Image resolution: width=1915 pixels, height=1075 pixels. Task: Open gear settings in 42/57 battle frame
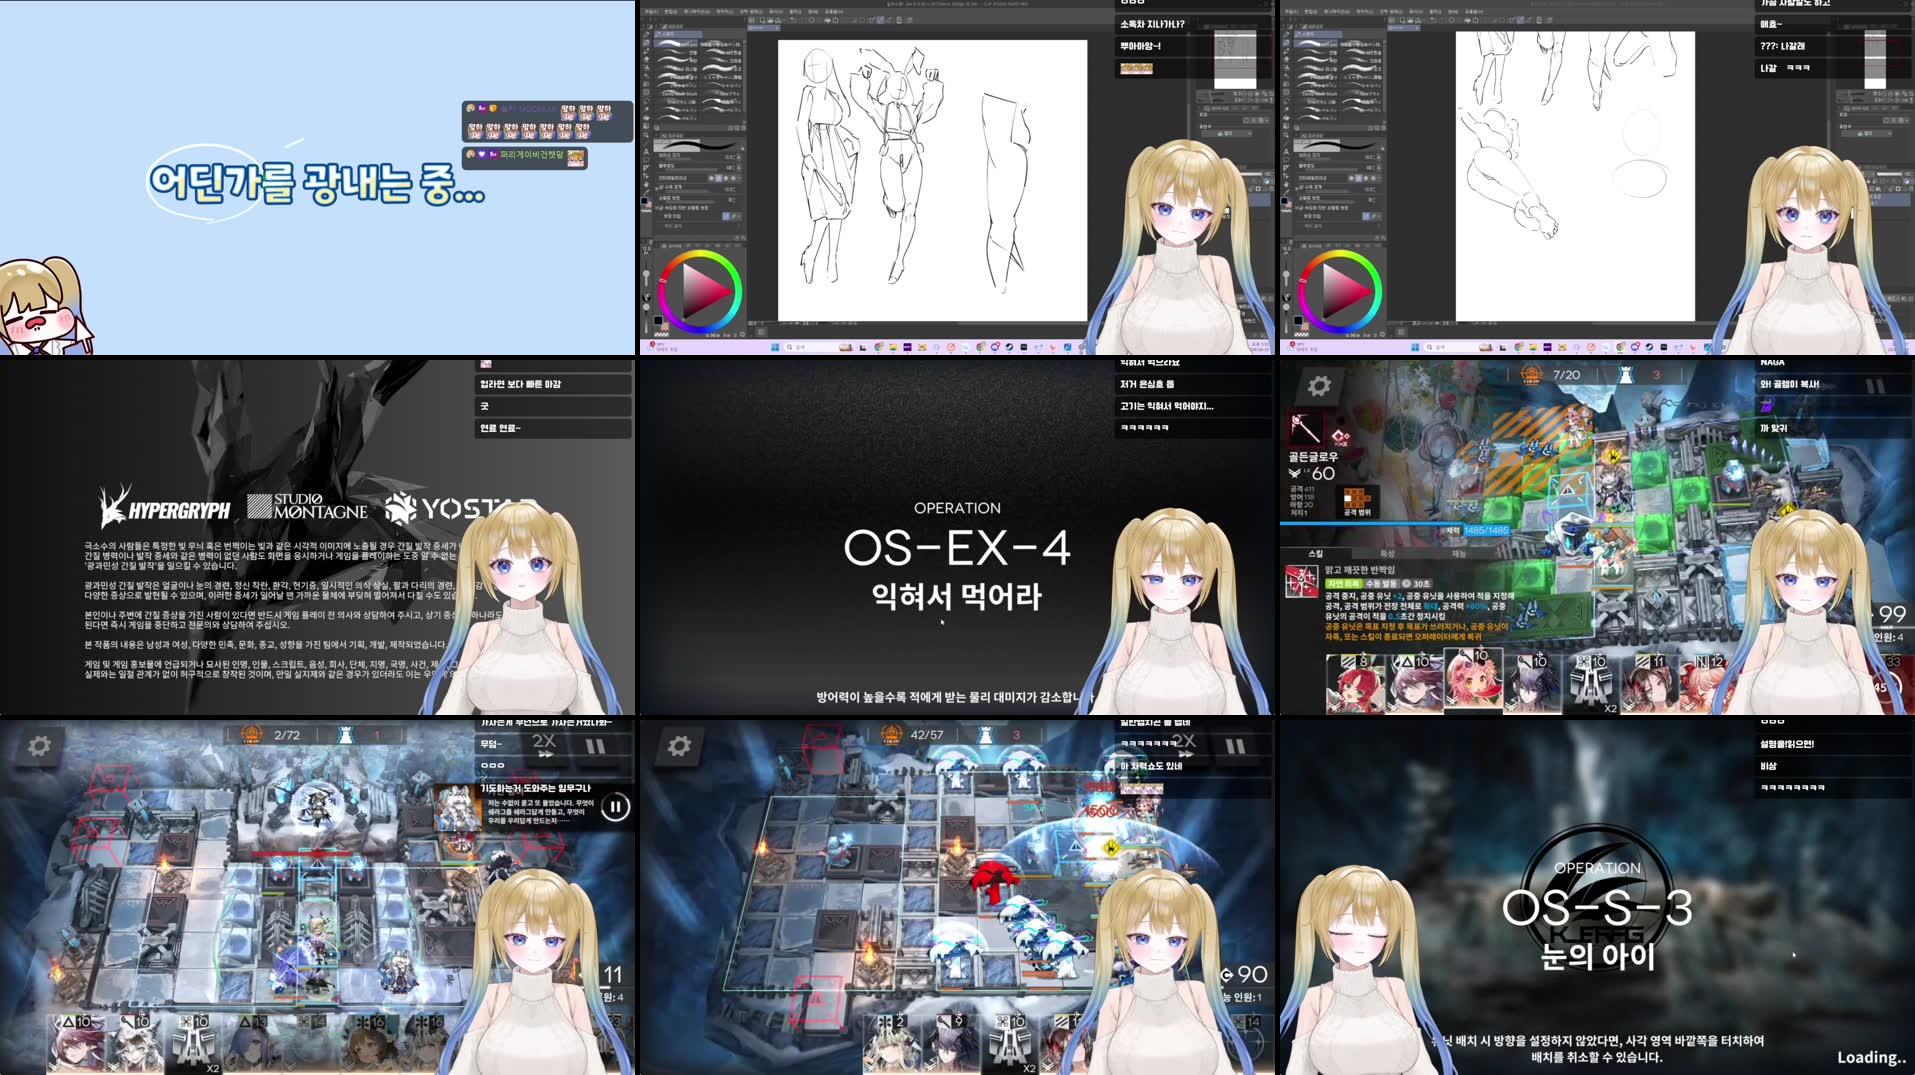[x=679, y=746]
